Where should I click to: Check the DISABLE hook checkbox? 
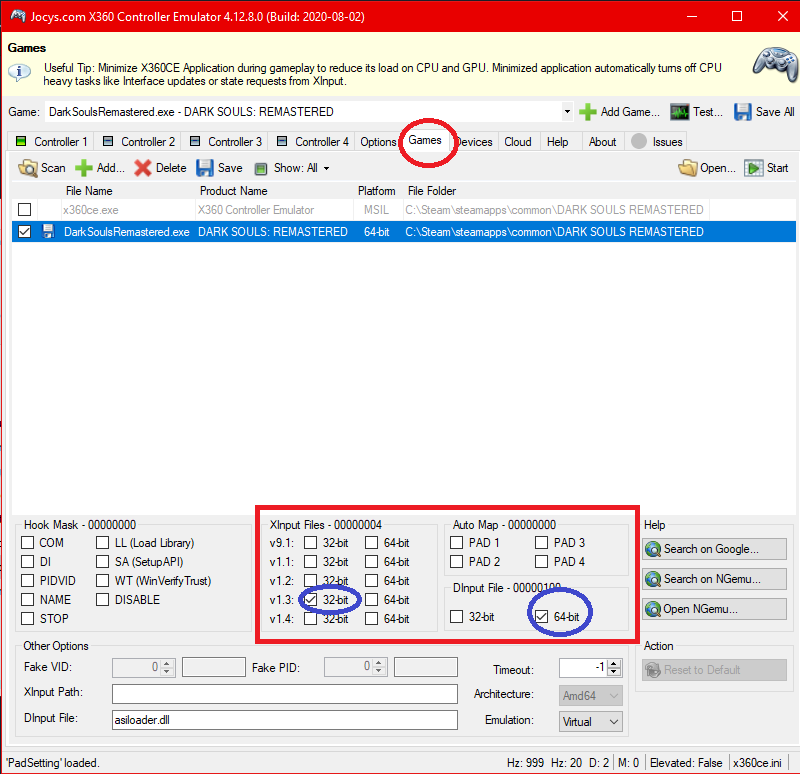(103, 600)
